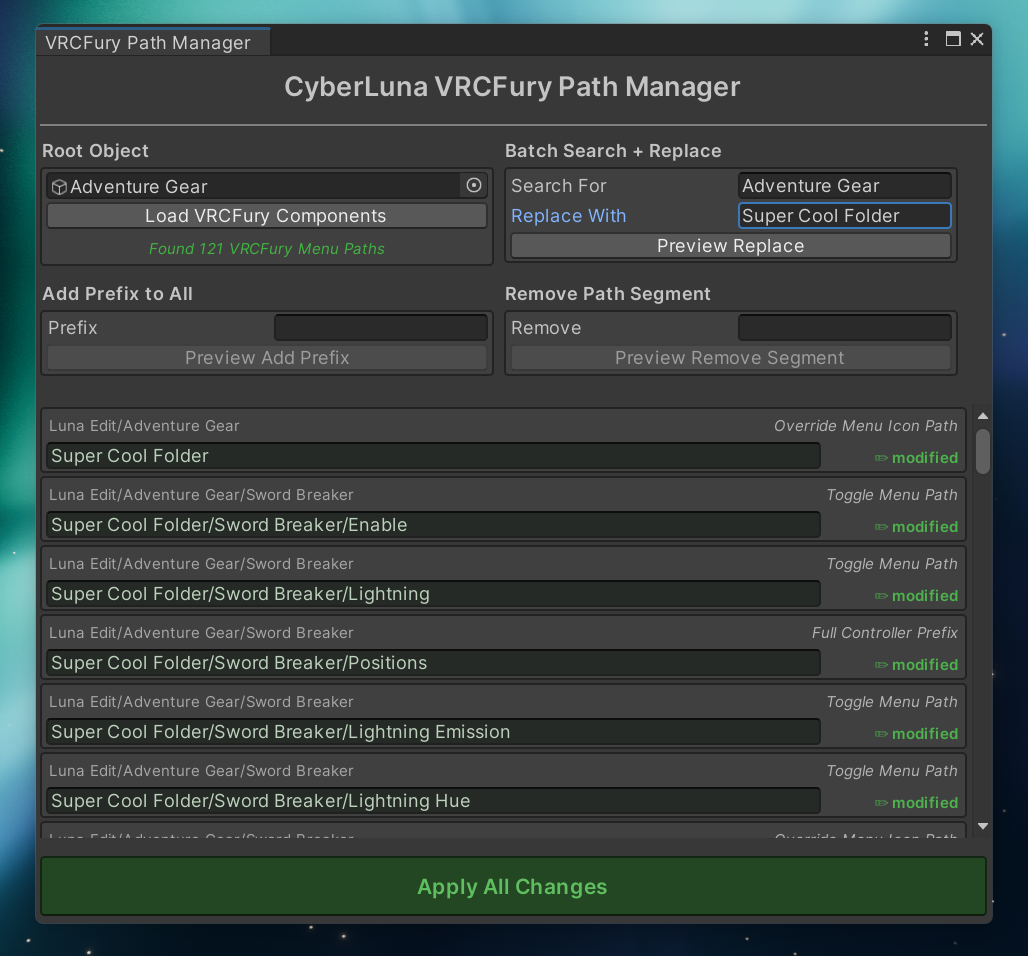Click the 'Remove Path Segment' section heading
Image resolution: width=1028 pixels, height=956 pixels.
click(608, 294)
